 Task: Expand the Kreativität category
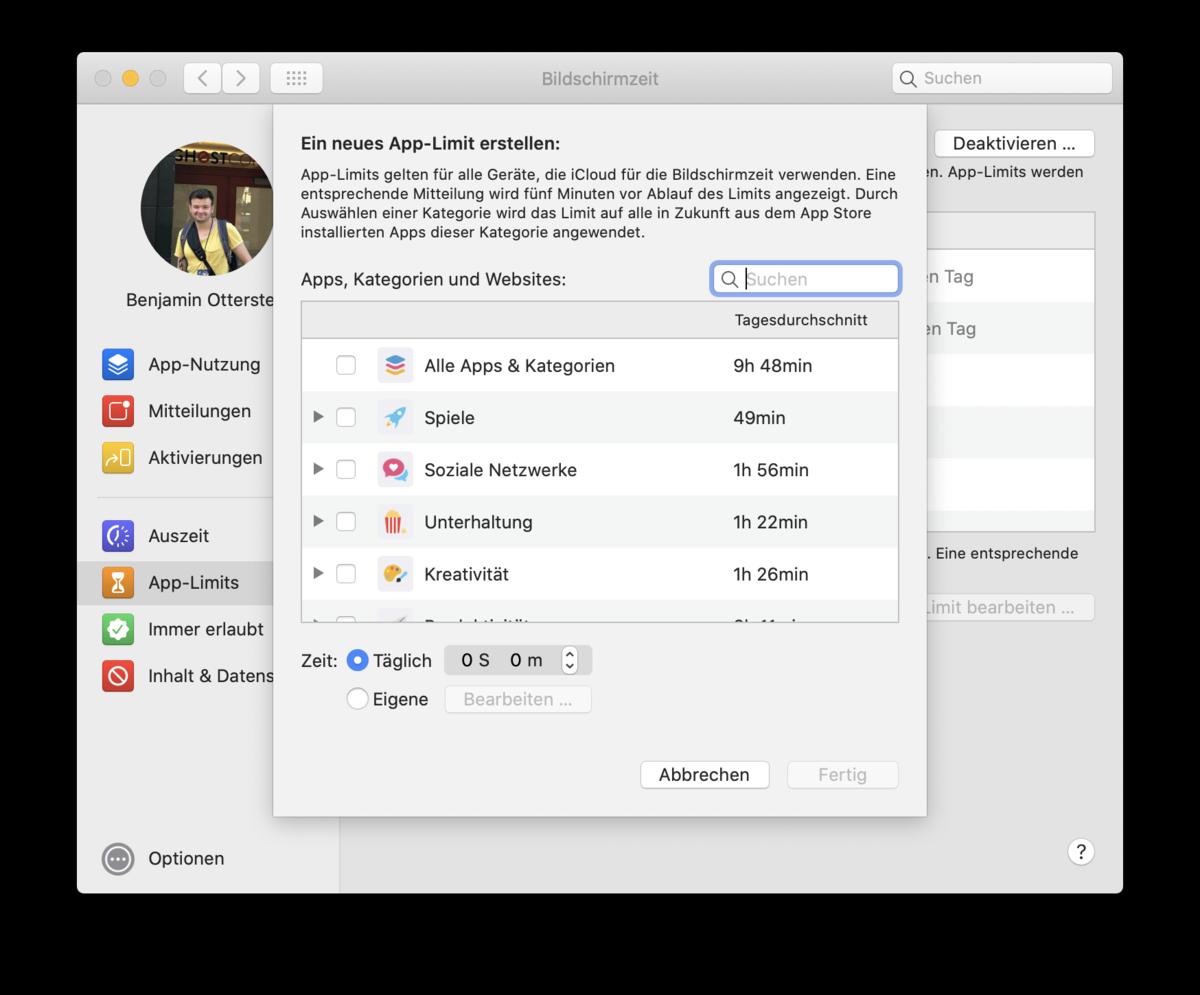coord(319,573)
